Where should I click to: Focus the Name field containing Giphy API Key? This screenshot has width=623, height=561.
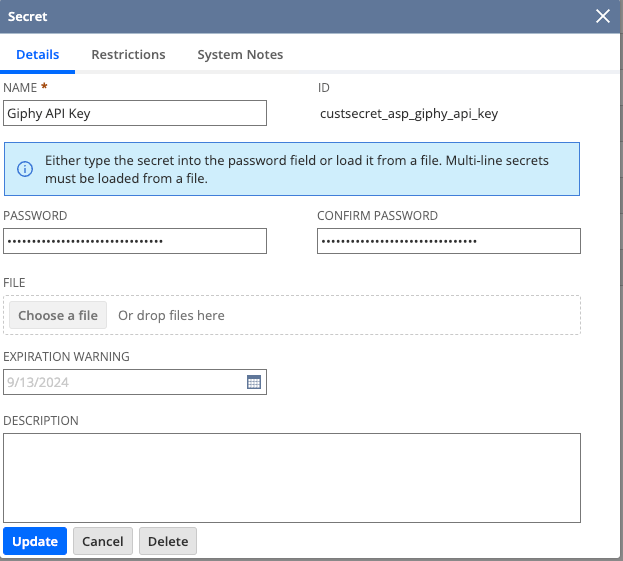(x=135, y=113)
